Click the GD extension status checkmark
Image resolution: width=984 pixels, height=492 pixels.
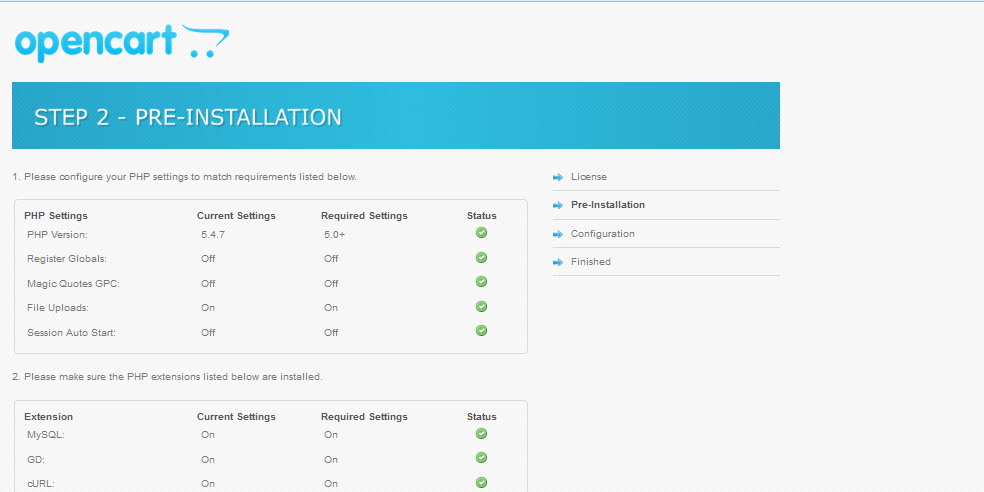481,458
